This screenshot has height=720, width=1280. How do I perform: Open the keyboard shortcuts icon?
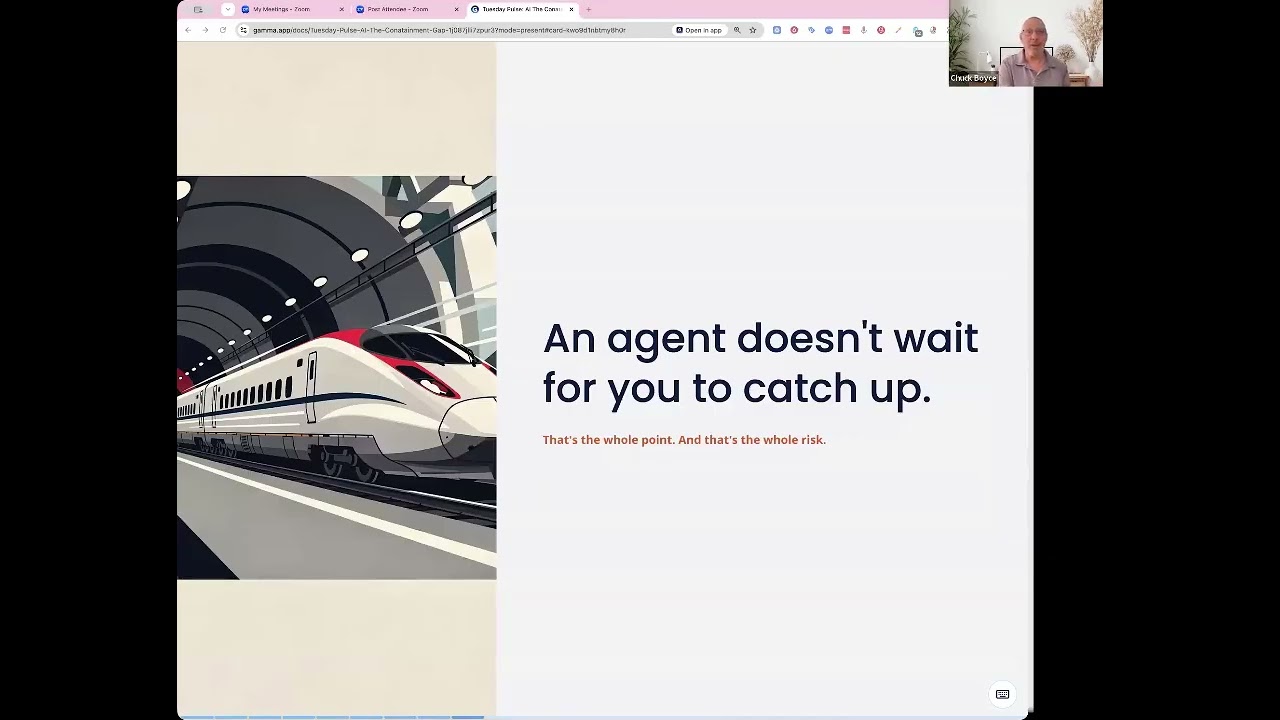click(x=1002, y=694)
